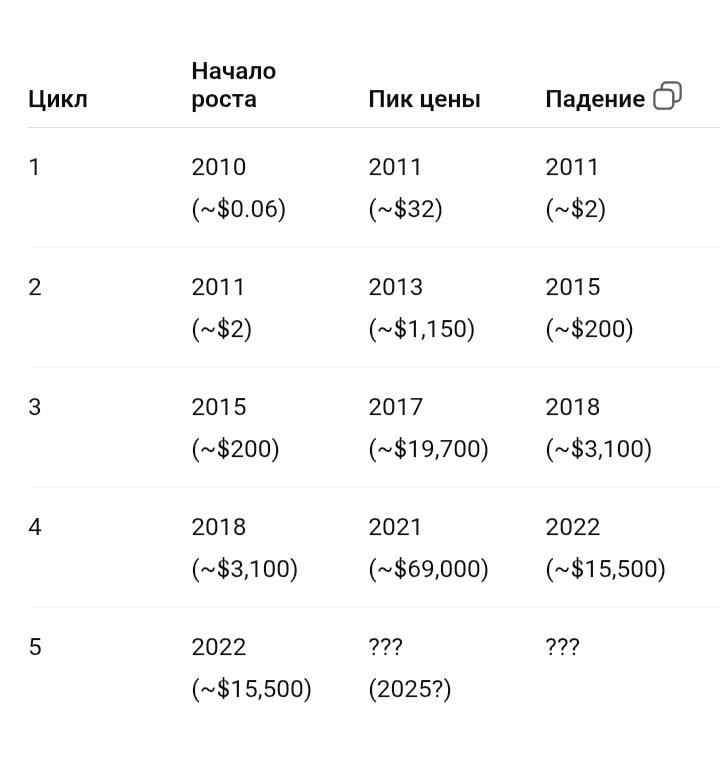Screen dimensions: 720x769
Task: Select the "Начало роста" column header
Action: click(x=233, y=85)
